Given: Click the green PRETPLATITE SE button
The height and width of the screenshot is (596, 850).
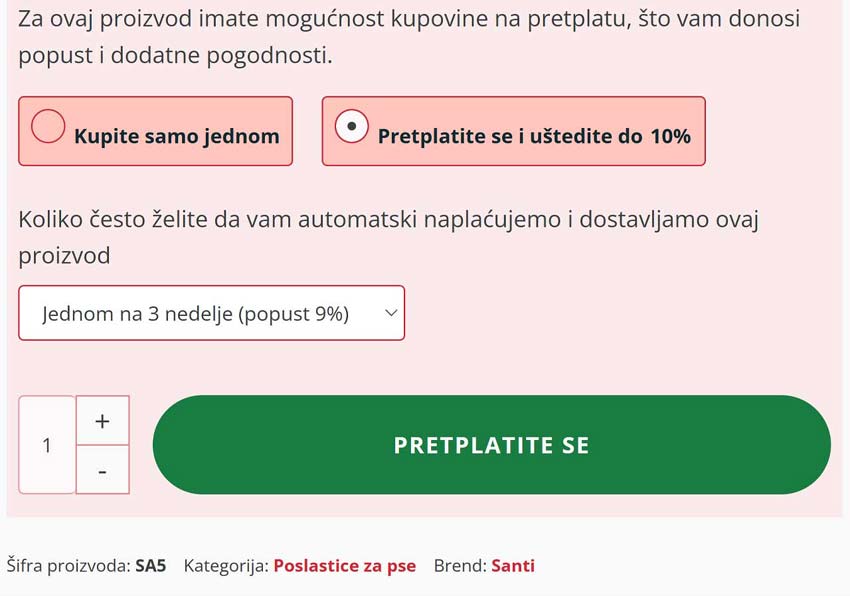Looking at the screenshot, I should pos(492,445).
